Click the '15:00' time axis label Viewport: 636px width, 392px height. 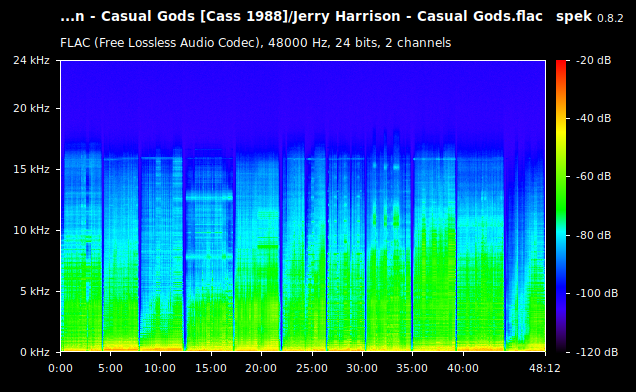coord(211,368)
